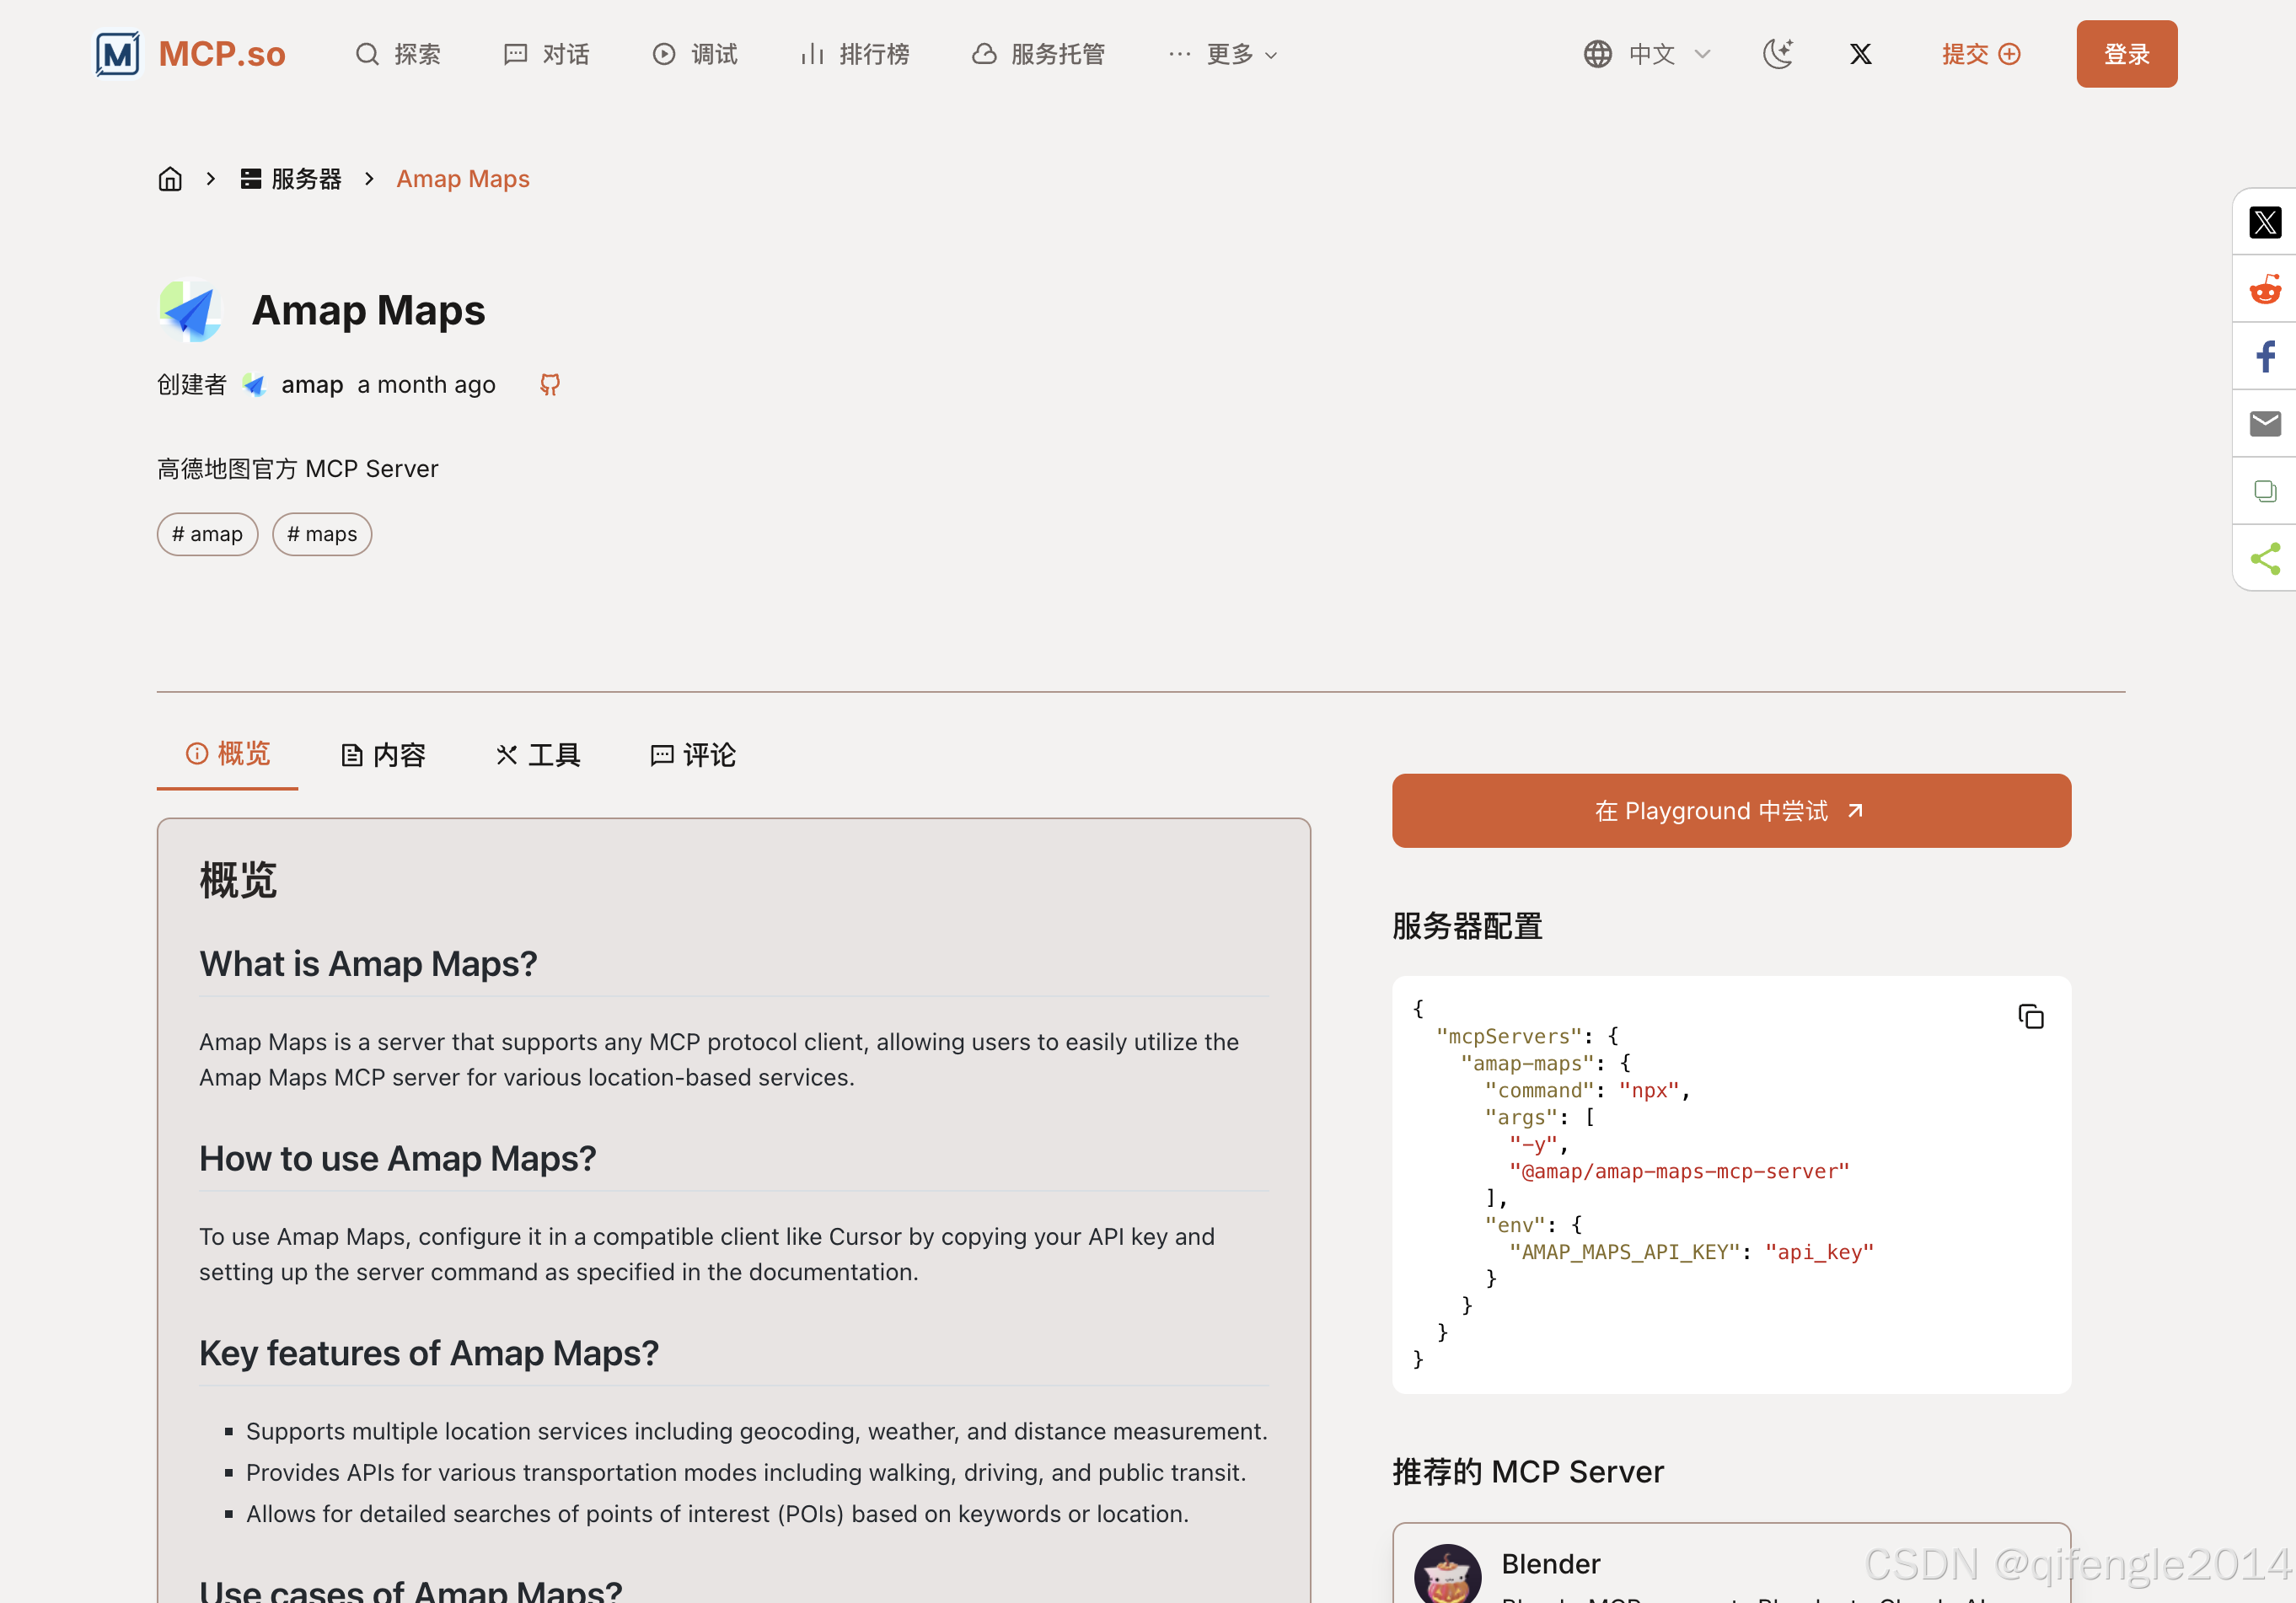This screenshot has height=1603, width=2296.
Task: Select the # maps tag
Action: pyautogui.click(x=322, y=535)
